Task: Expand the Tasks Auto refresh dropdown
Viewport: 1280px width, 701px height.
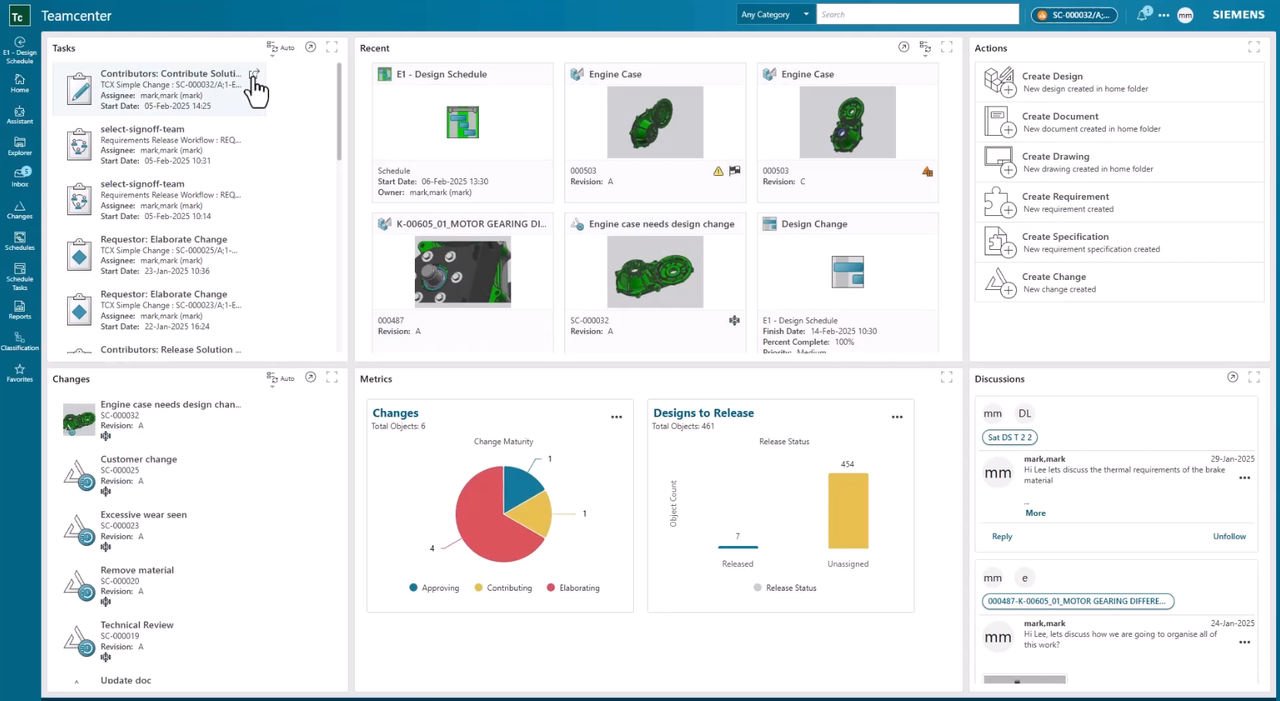Action: [280, 48]
